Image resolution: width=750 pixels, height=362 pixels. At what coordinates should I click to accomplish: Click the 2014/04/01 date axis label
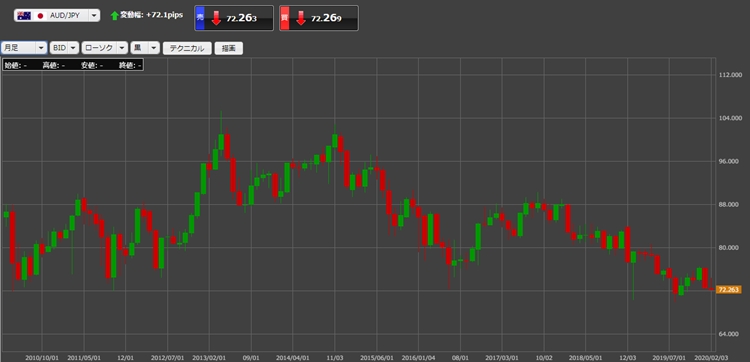293,357
